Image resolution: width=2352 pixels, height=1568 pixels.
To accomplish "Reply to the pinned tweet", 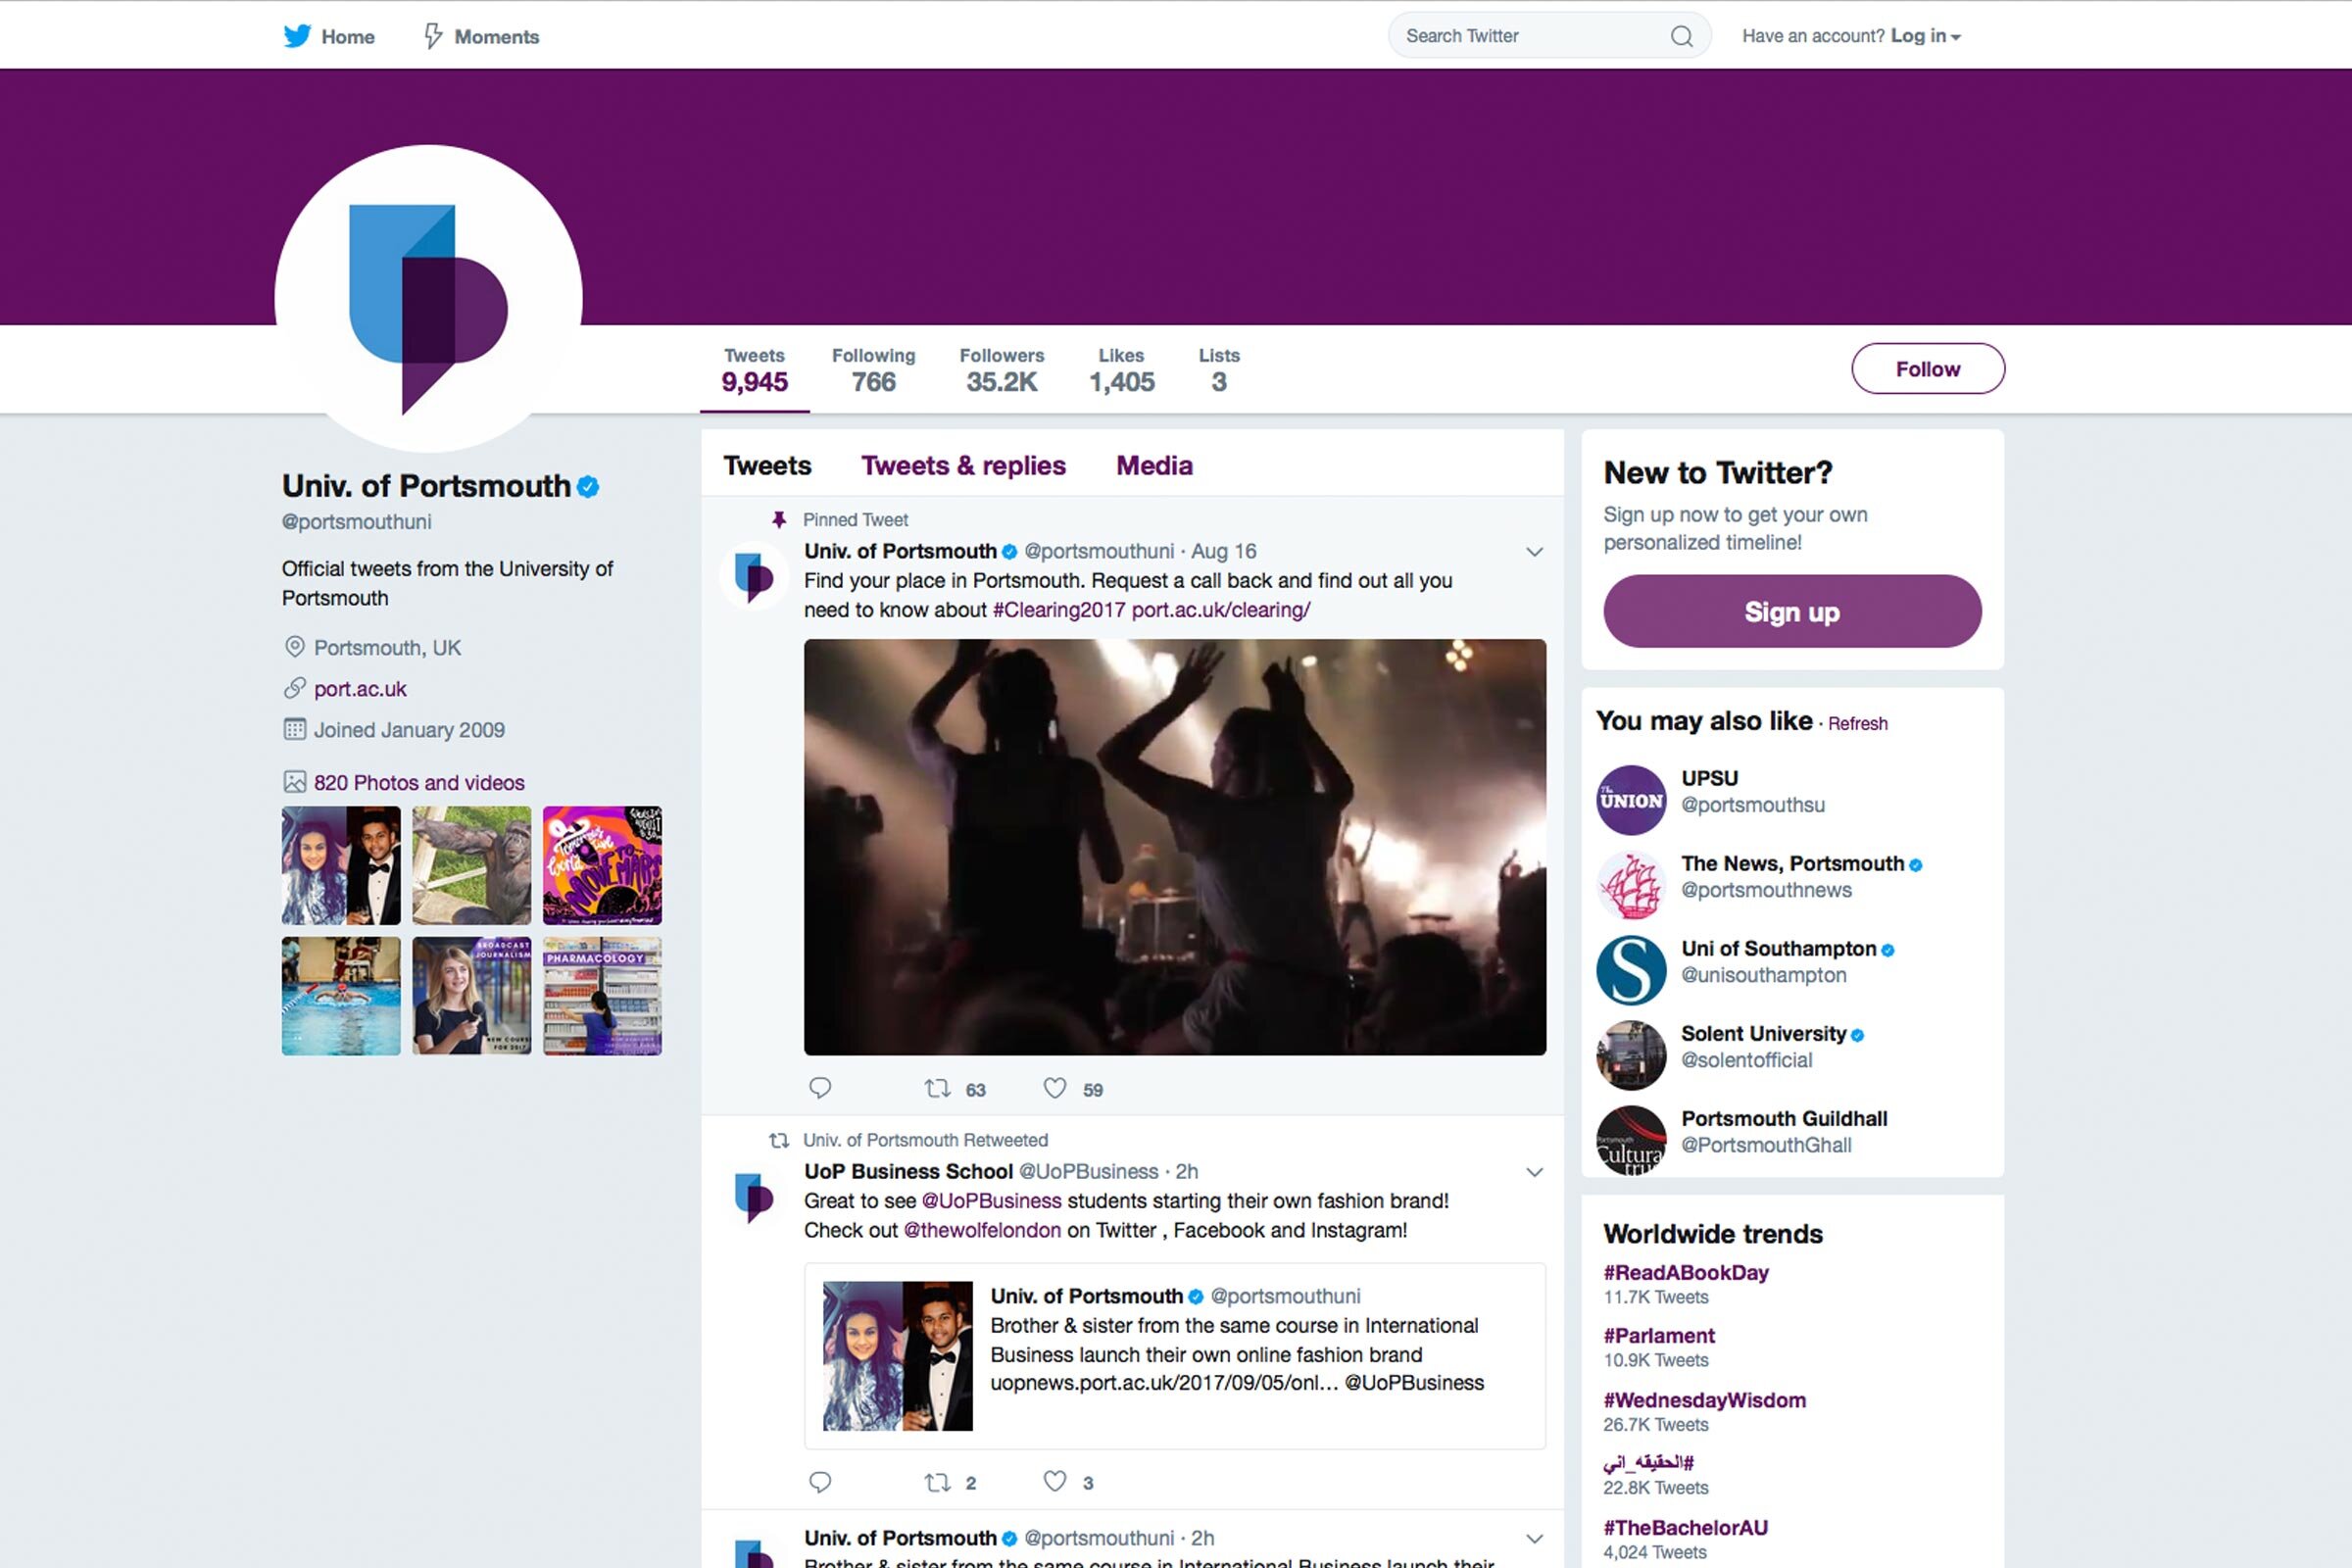I will coord(820,1088).
